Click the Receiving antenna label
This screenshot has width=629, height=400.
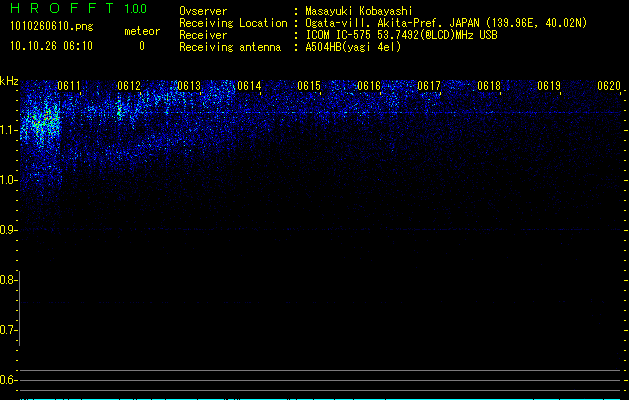(x=230, y=47)
